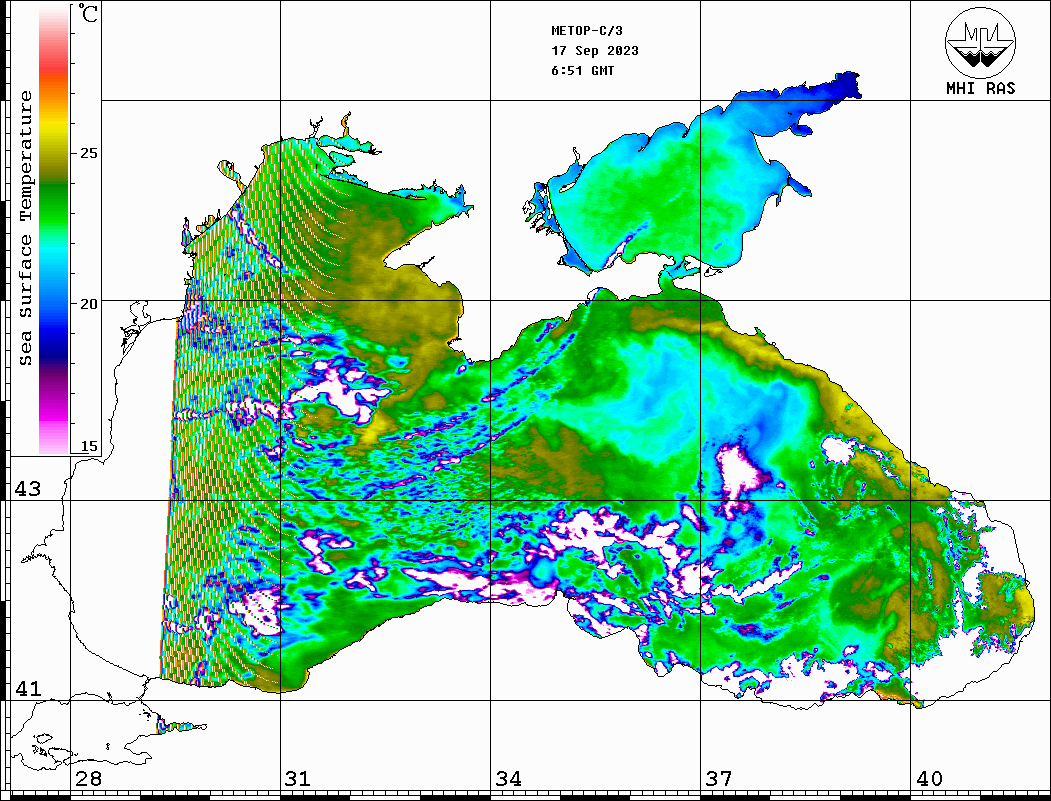The height and width of the screenshot is (801, 1051).
Task: Click the '25' tick on color scale
Action: point(88,153)
